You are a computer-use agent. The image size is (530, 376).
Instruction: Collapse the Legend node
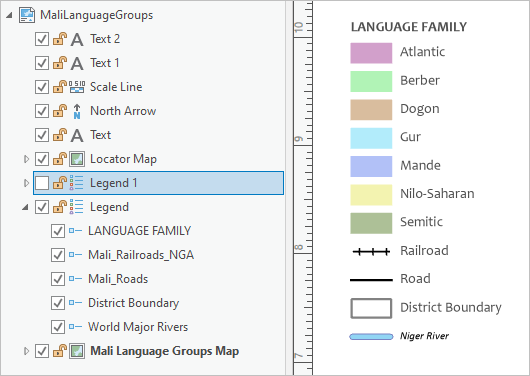click(25, 207)
